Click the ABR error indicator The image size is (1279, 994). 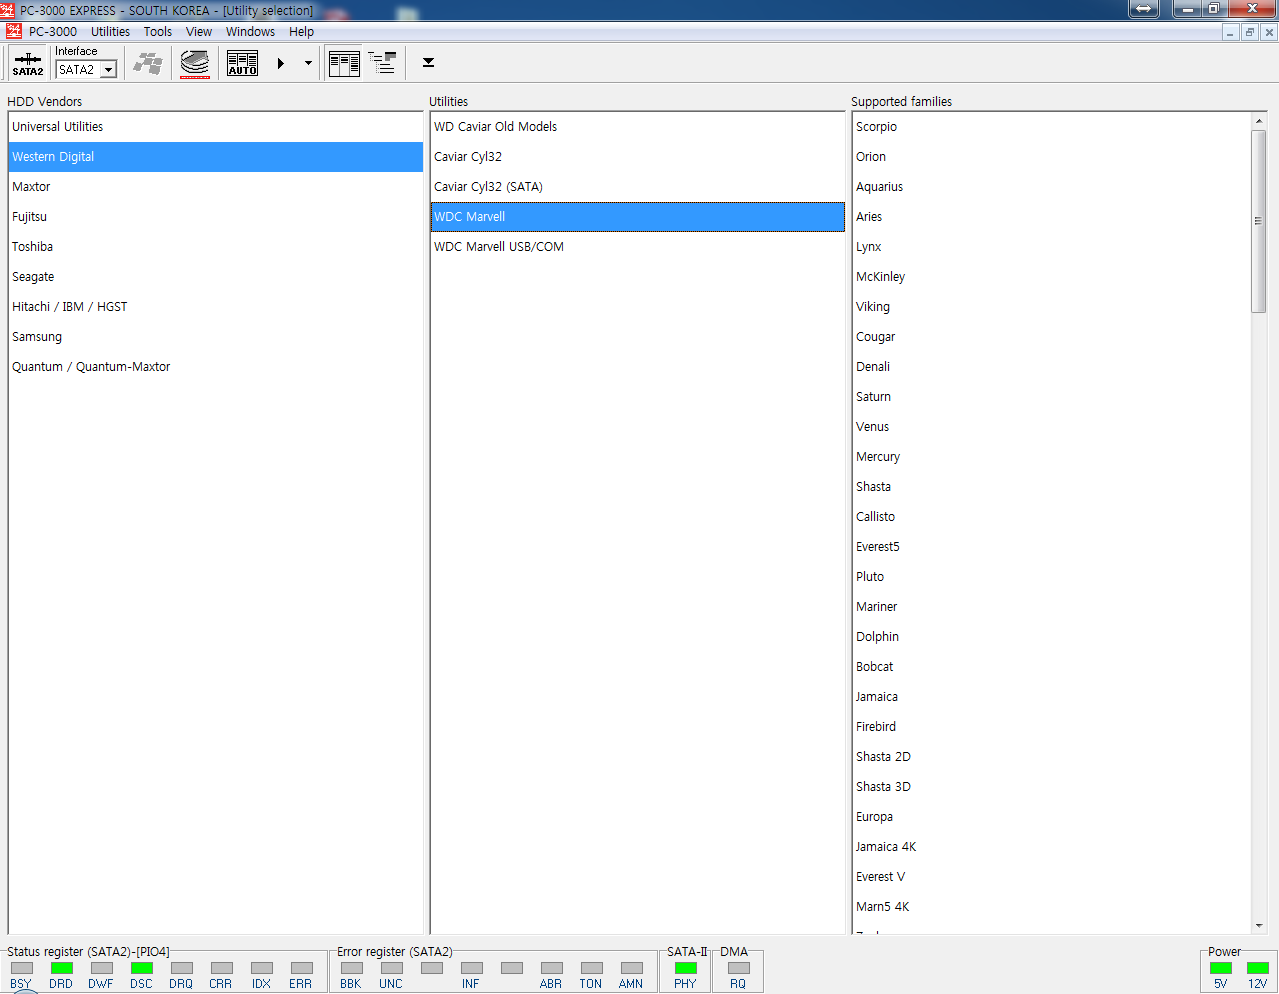click(551, 968)
